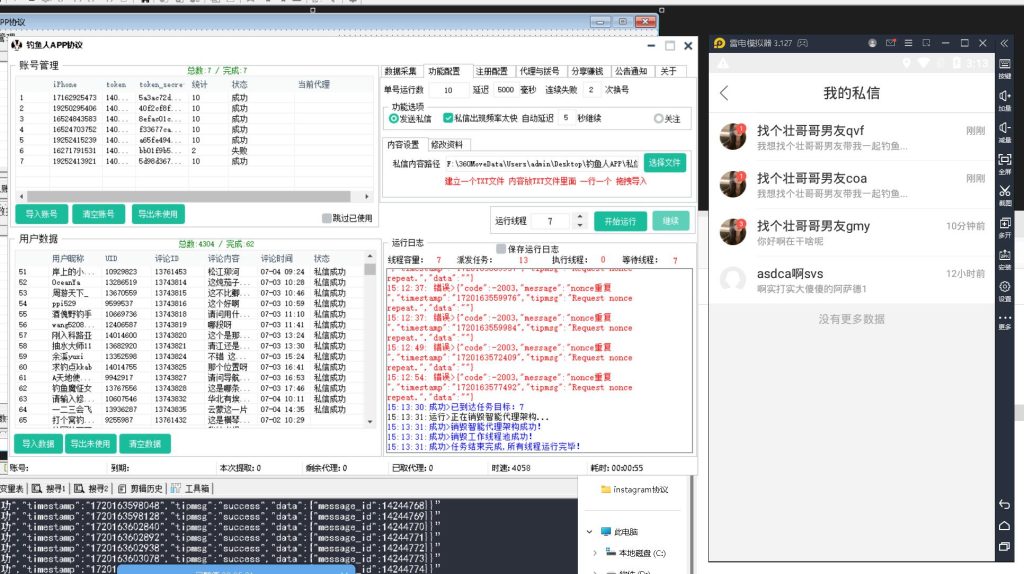1024x574 pixels.
Task: Click the 开始运行 button
Action: (x=620, y=221)
